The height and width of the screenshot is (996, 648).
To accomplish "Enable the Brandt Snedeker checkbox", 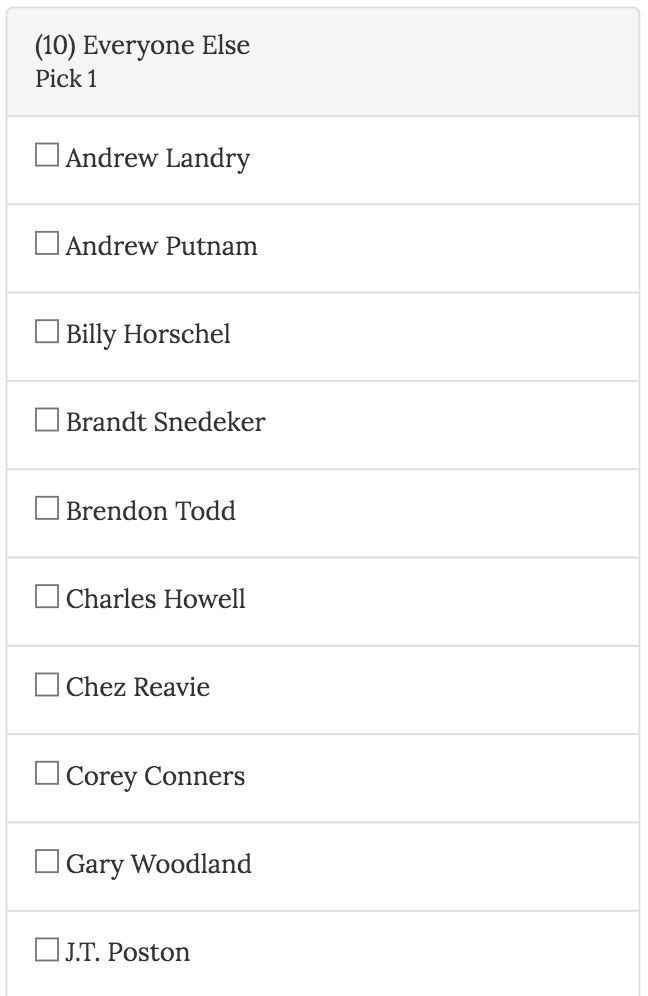I will 47,420.
